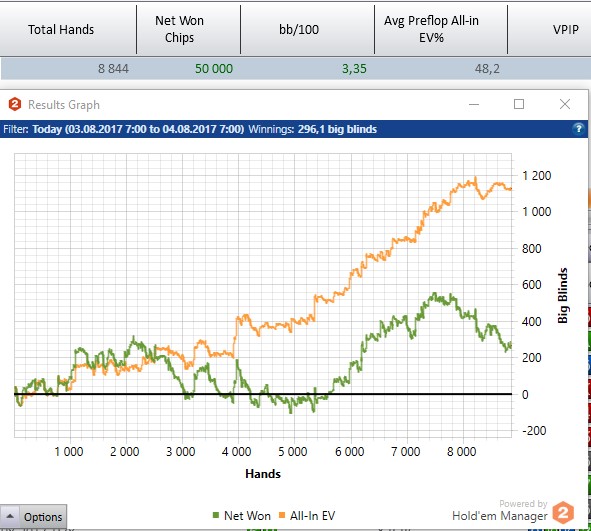
Task: Click the -200 y-axis tick label
Action: [534, 430]
